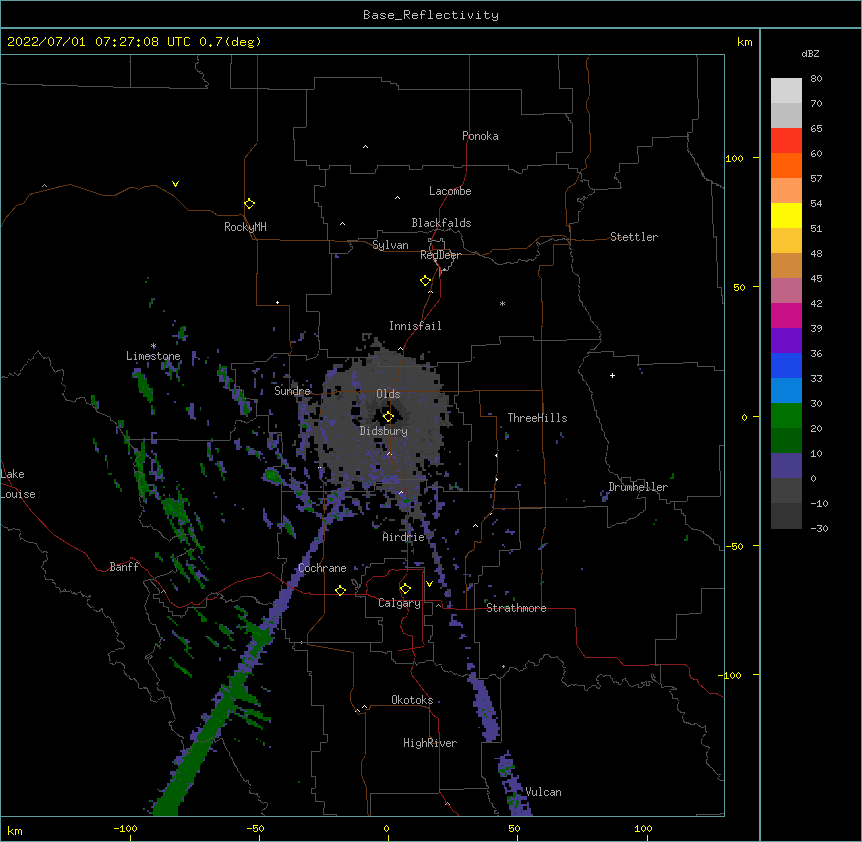The image size is (862, 842).
Task: Click the Lacombe city label
Action: pos(450,191)
